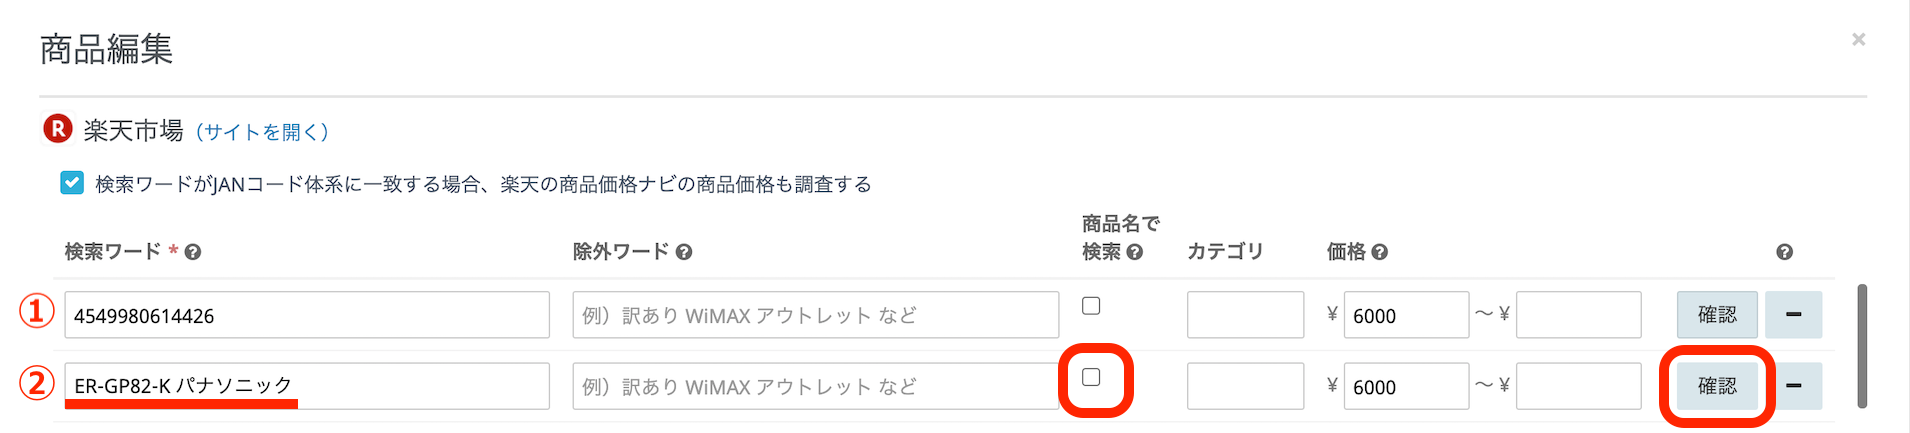Viewport: 1910px width, 433px height.
Task: Click the dialog's vertical scrollbar
Action: click(x=1861, y=346)
